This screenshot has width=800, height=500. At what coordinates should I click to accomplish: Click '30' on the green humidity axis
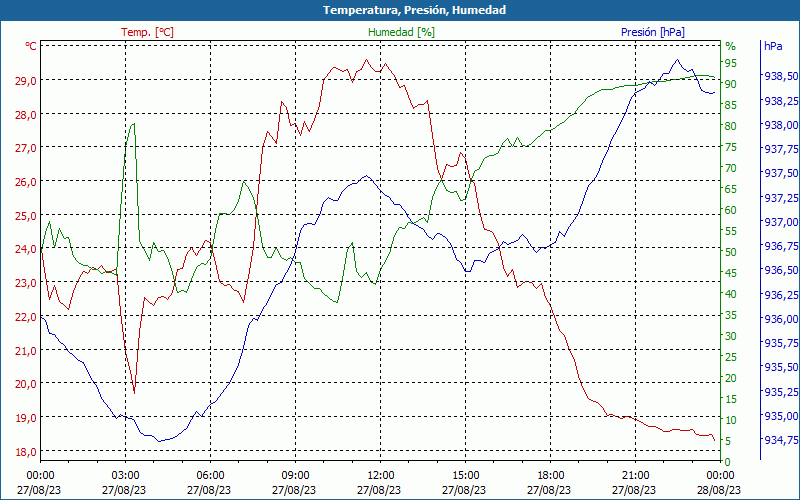[731, 336]
